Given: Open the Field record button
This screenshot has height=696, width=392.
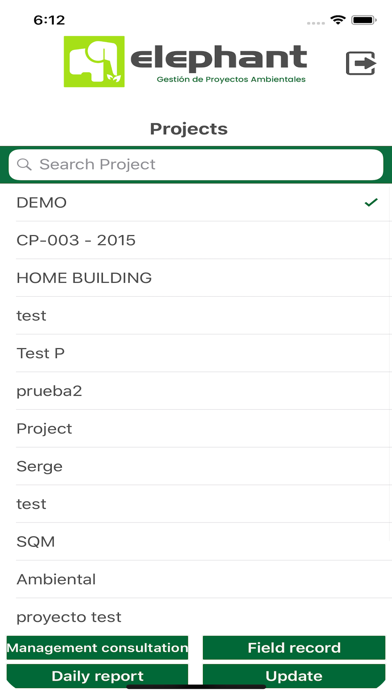Looking at the screenshot, I should point(294,648).
